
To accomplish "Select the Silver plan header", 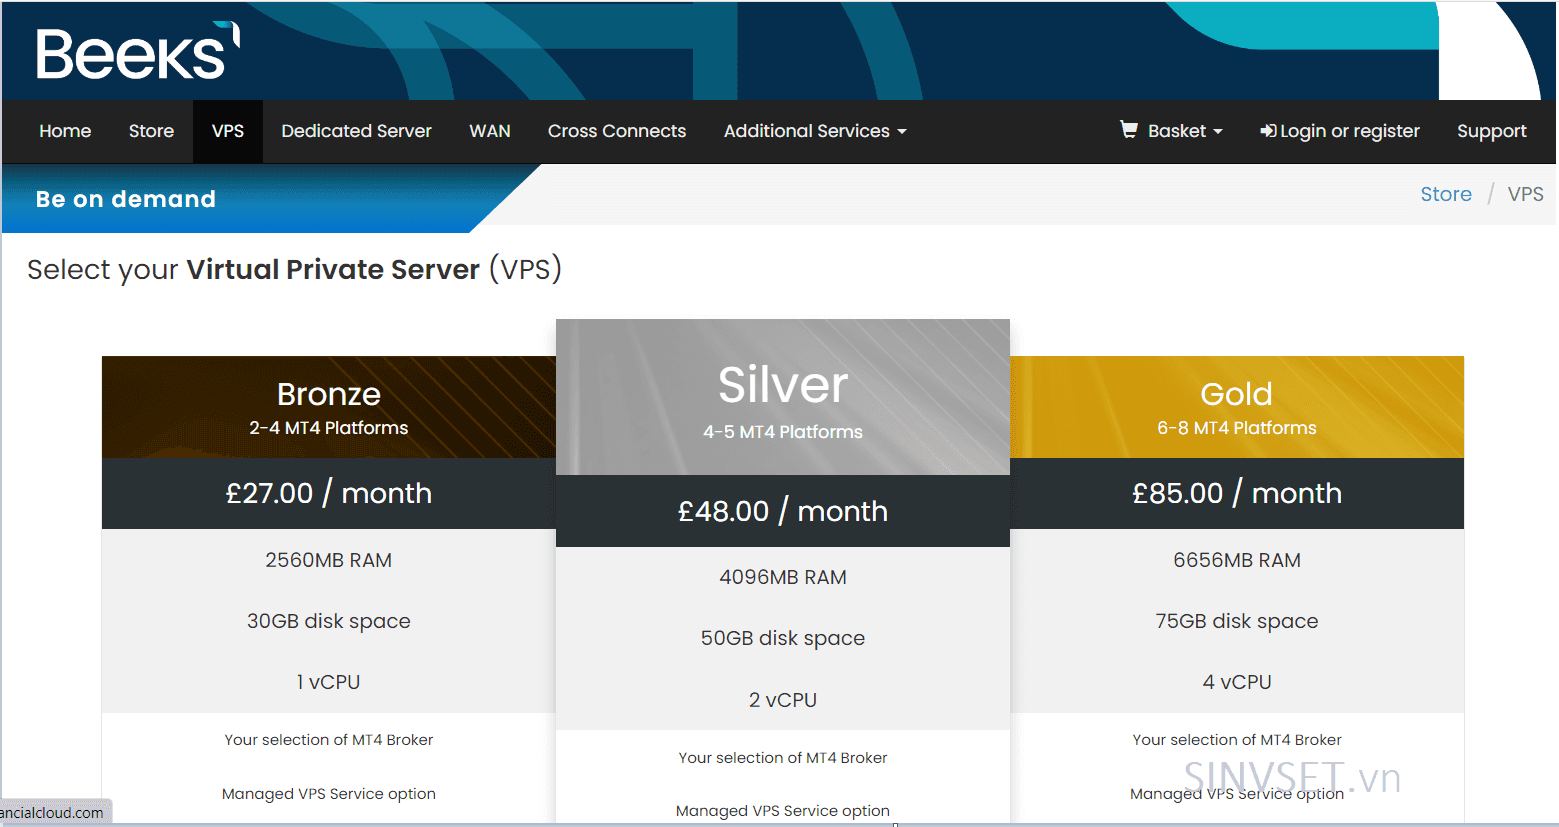I will click(x=783, y=397).
